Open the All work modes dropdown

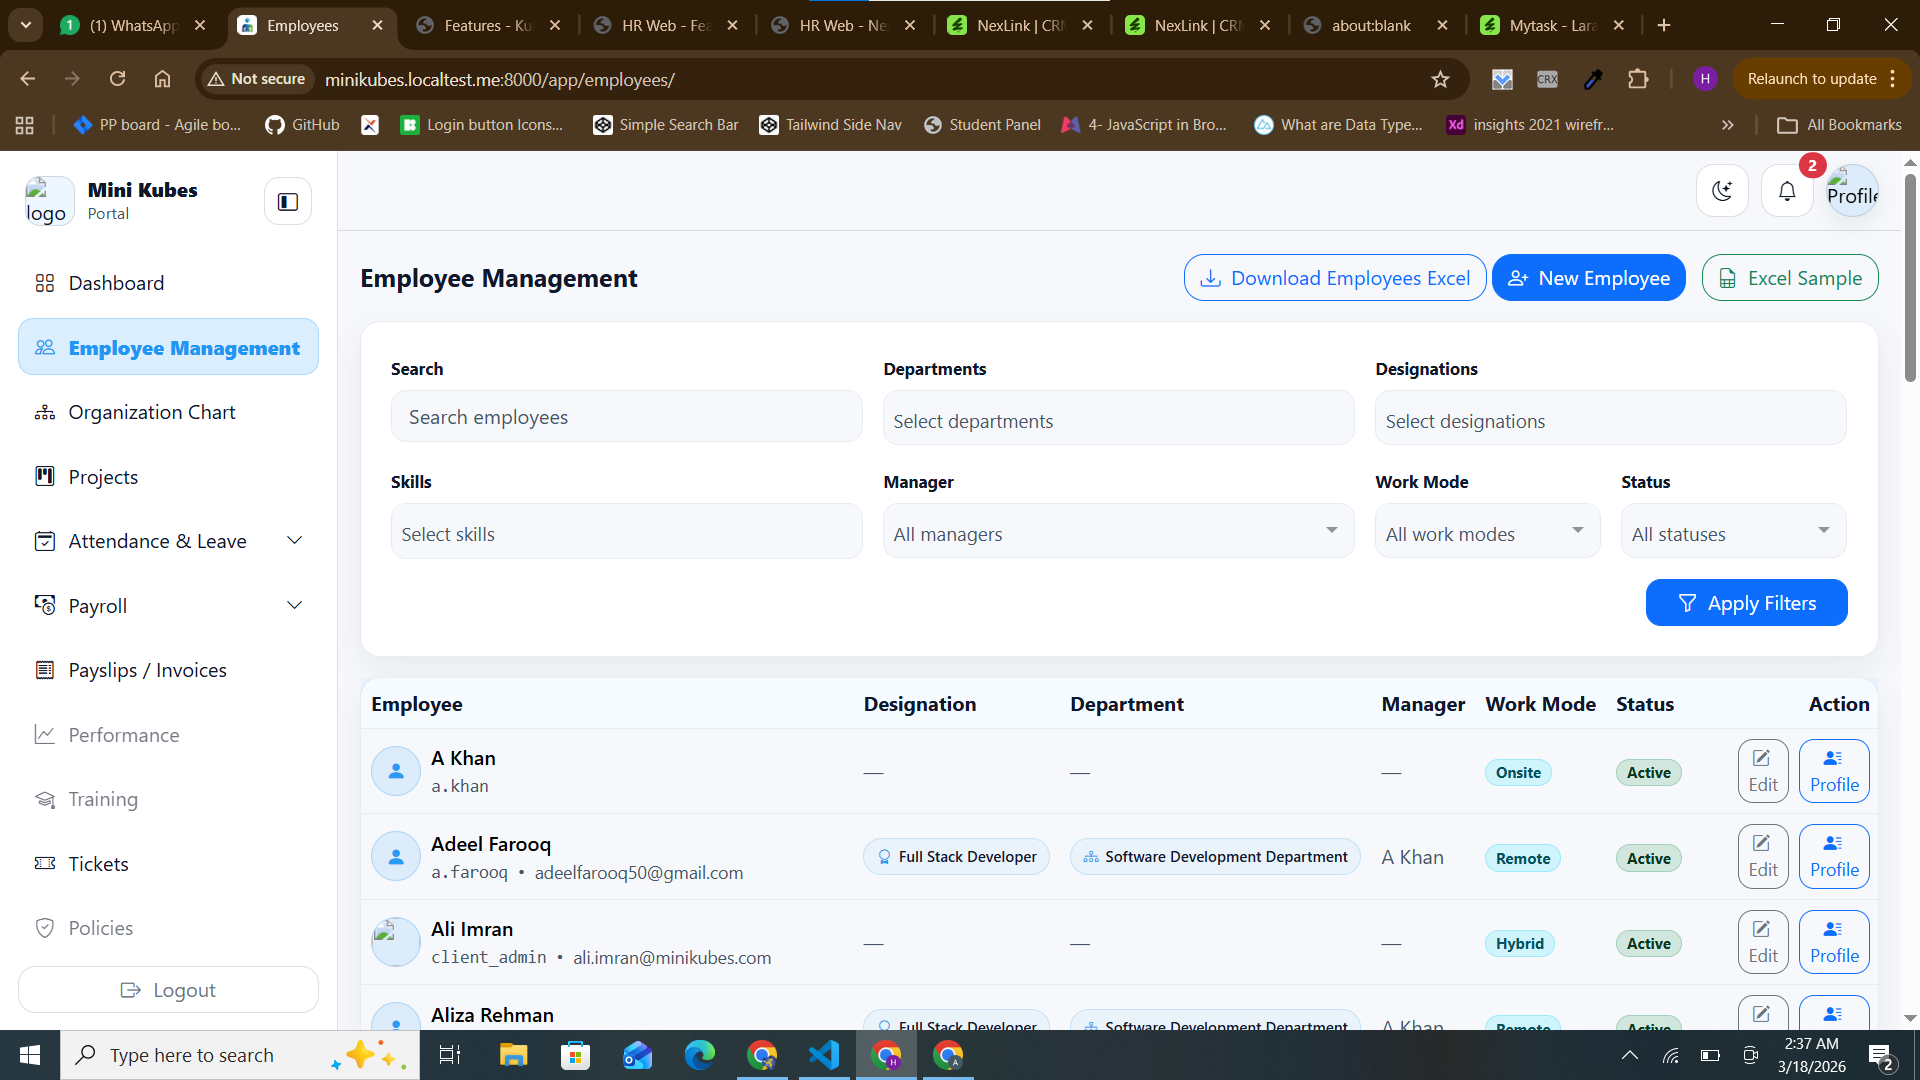[x=1487, y=531]
